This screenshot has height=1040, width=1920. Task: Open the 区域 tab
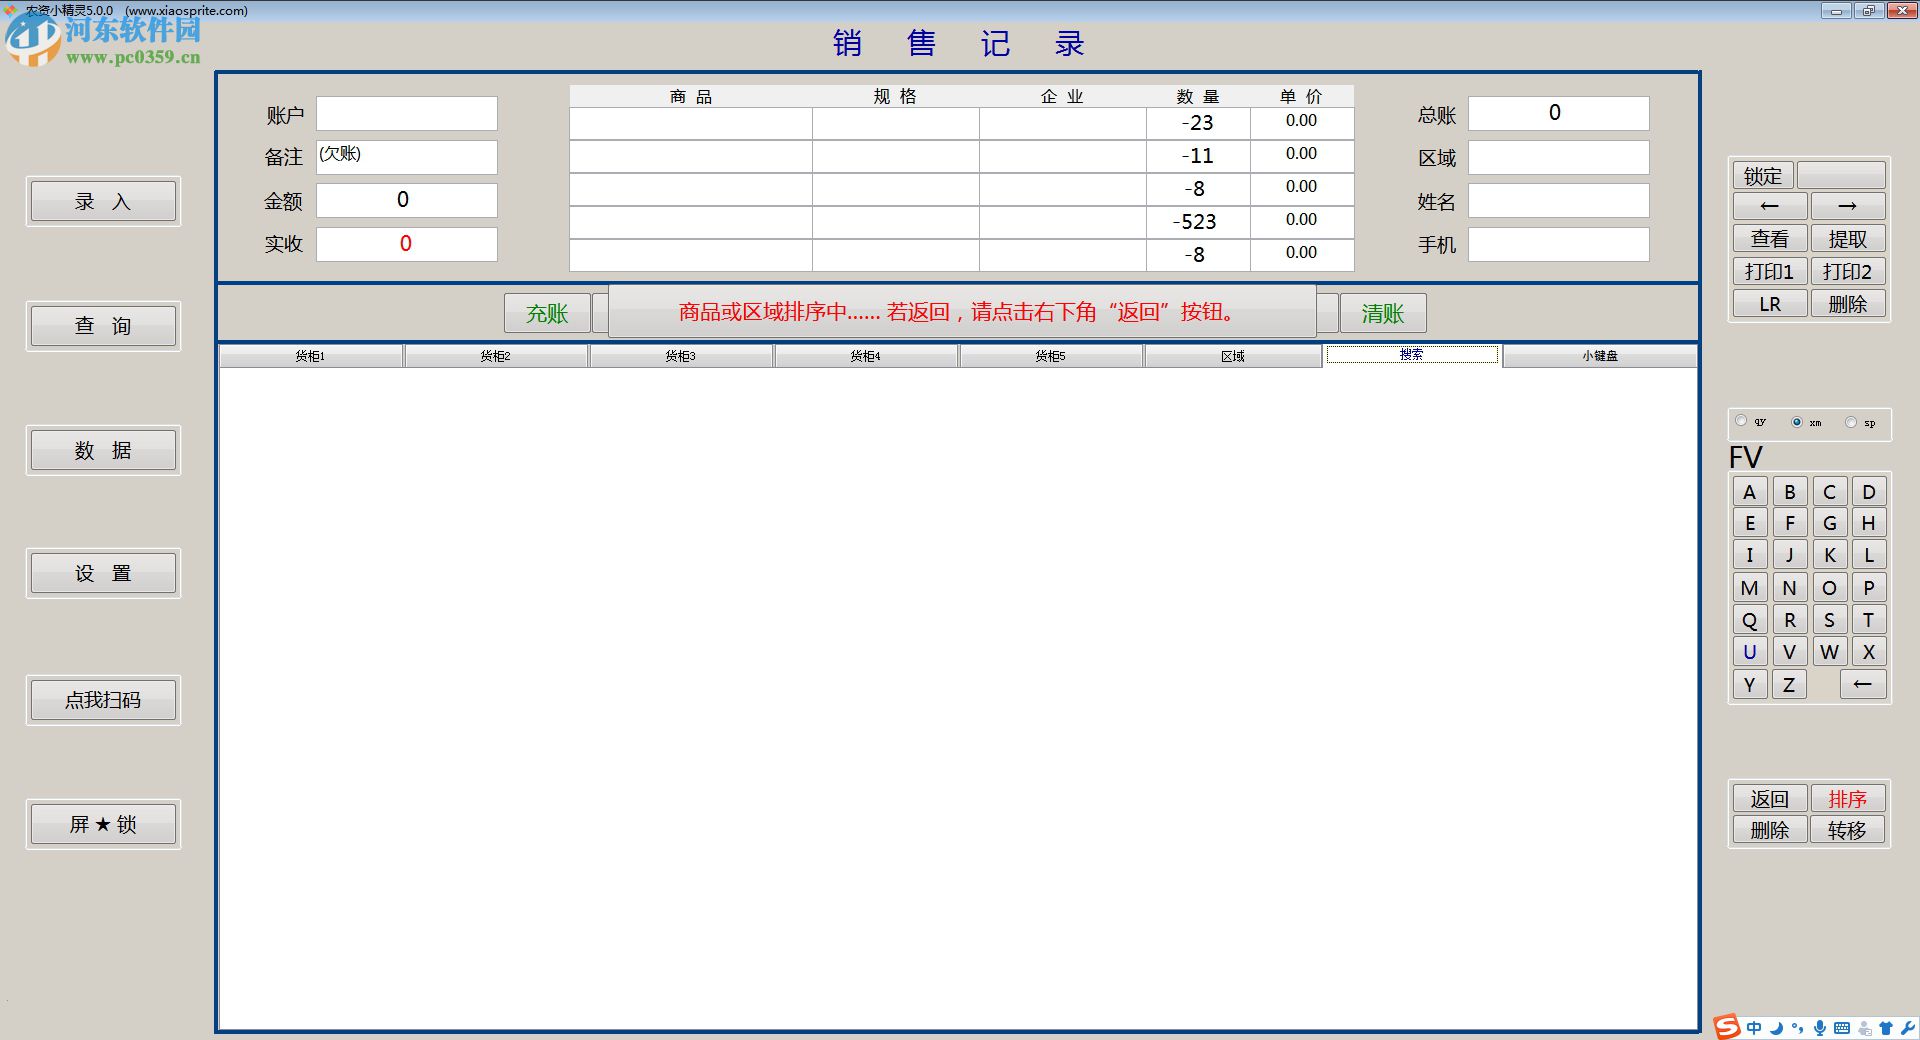[x=1232, y=356]
